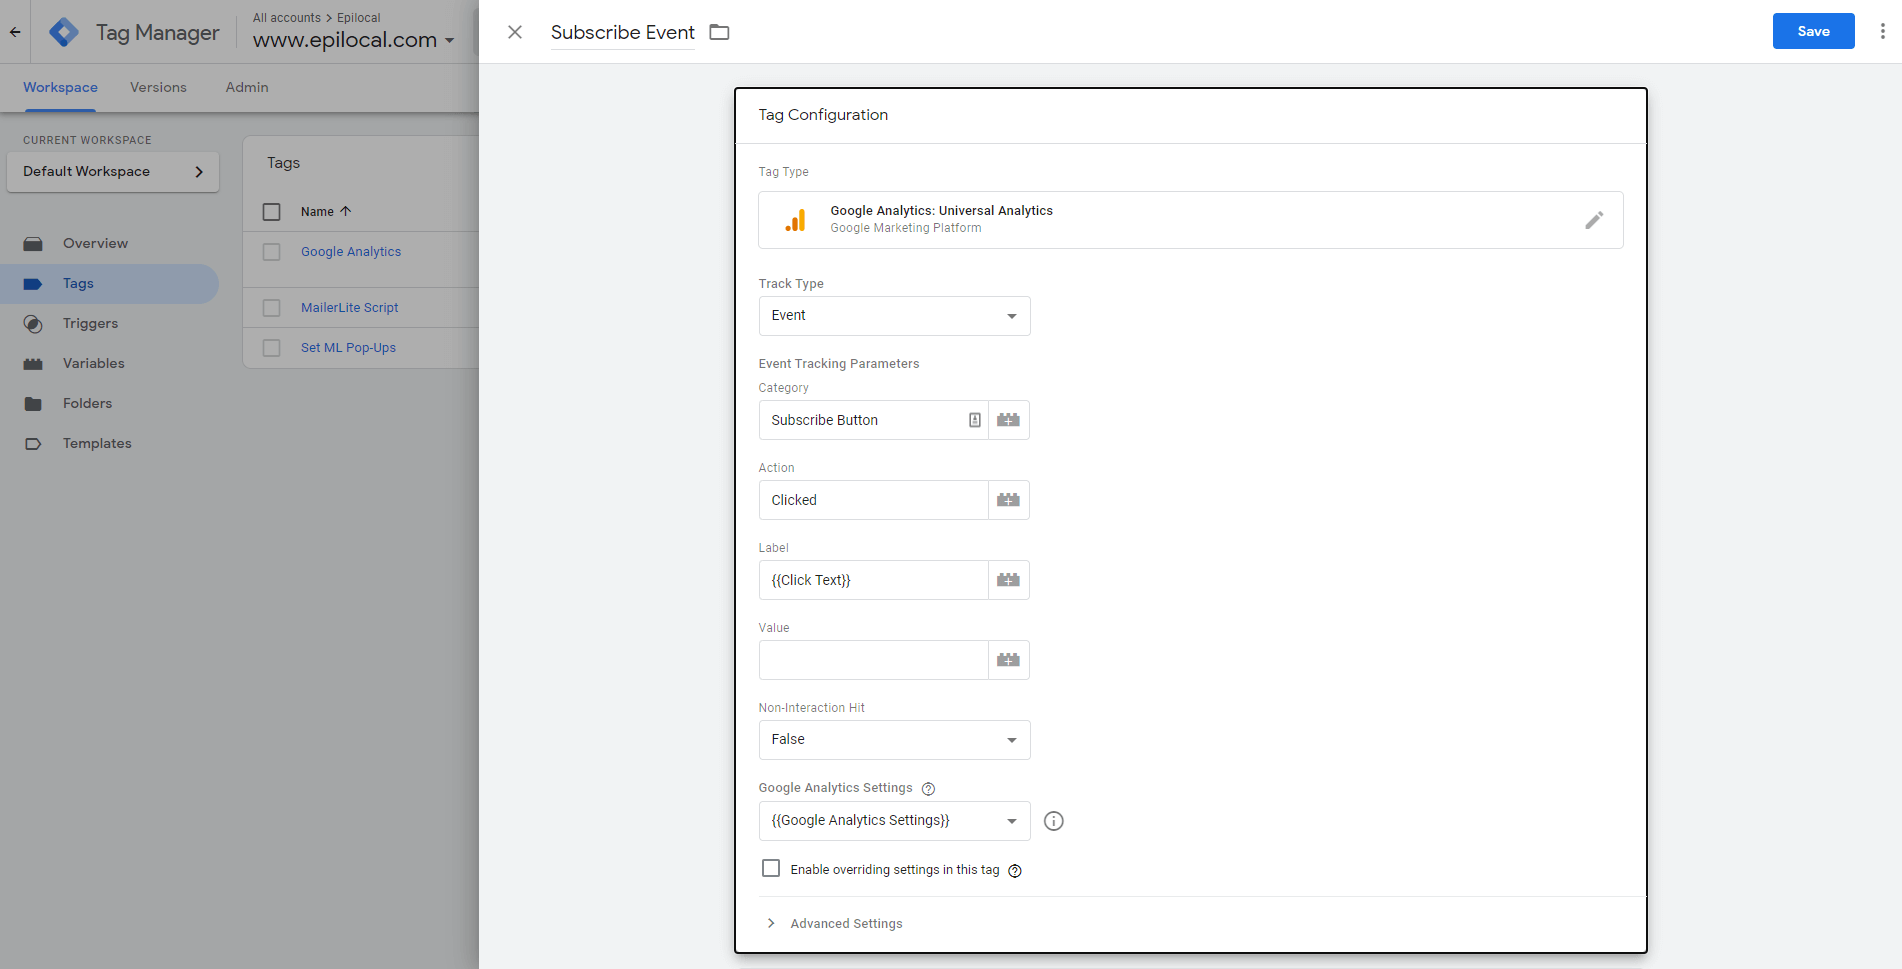
Task: Open the Non-Interaction Hit dropdown
Action: tap(894, 740)
